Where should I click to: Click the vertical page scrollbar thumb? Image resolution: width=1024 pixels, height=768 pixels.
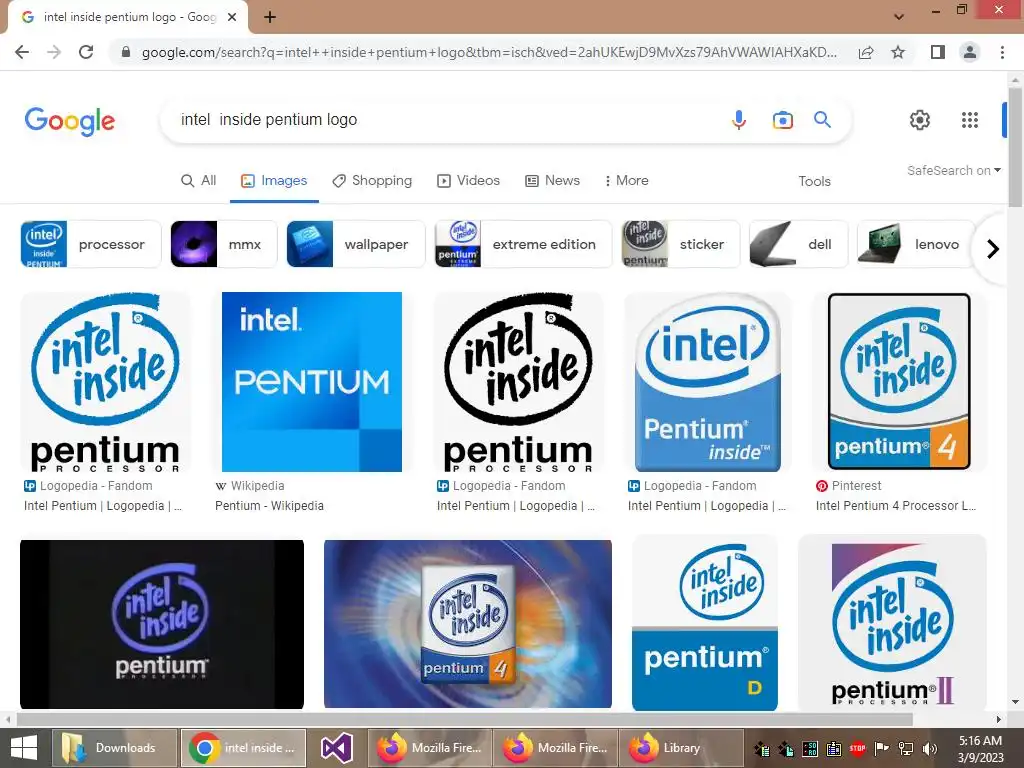1015,148
